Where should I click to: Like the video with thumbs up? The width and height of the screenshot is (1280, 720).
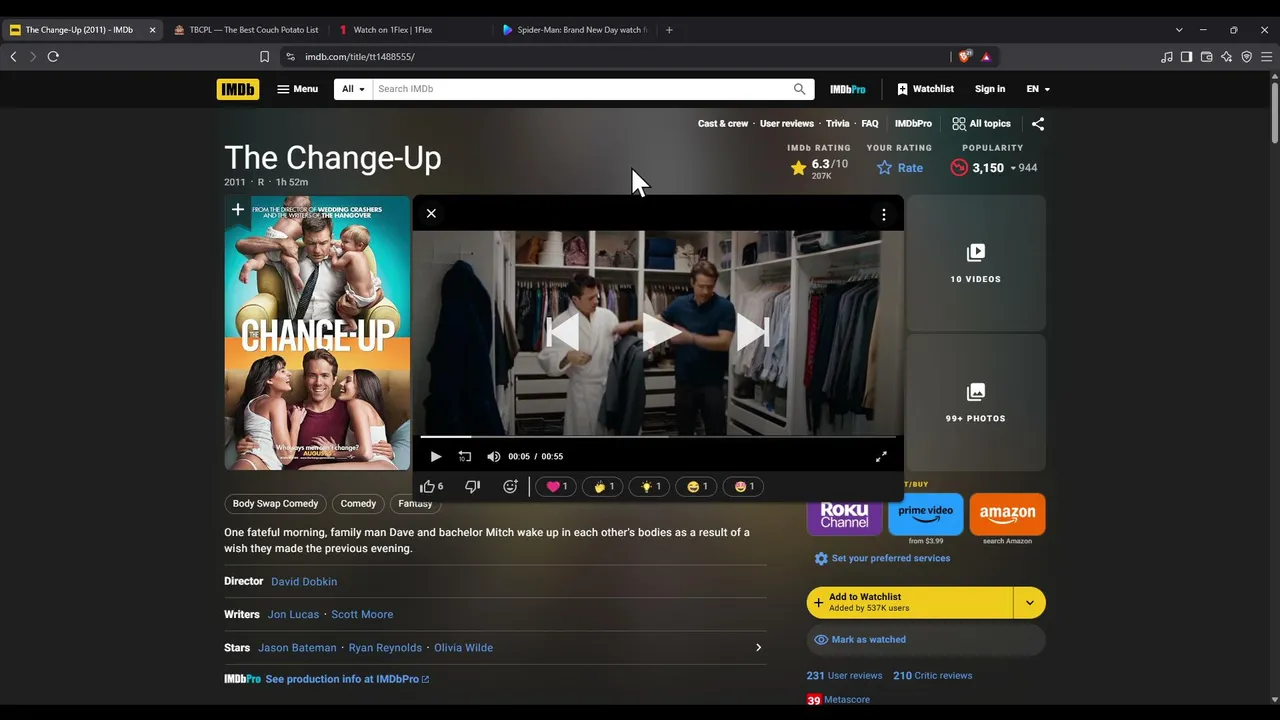(x=431, y=486)
